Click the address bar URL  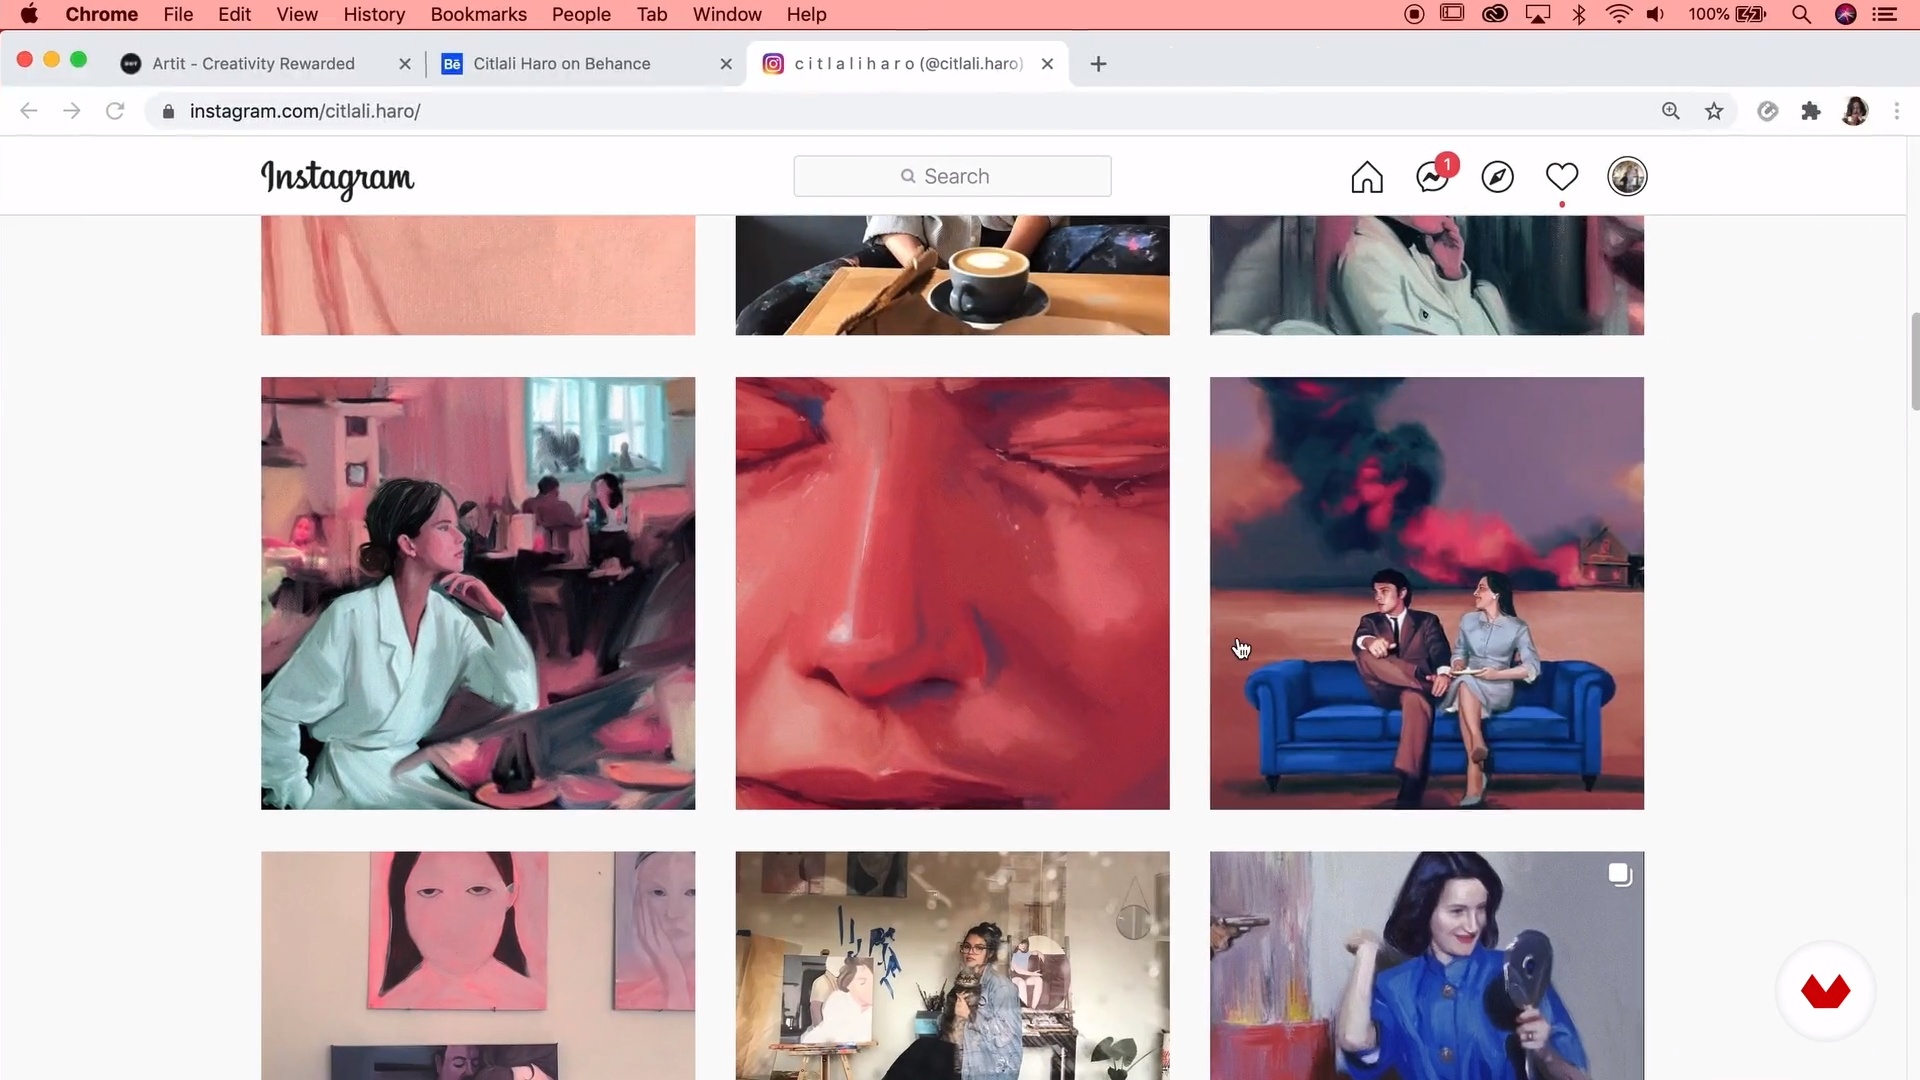[x=305, y=111]
